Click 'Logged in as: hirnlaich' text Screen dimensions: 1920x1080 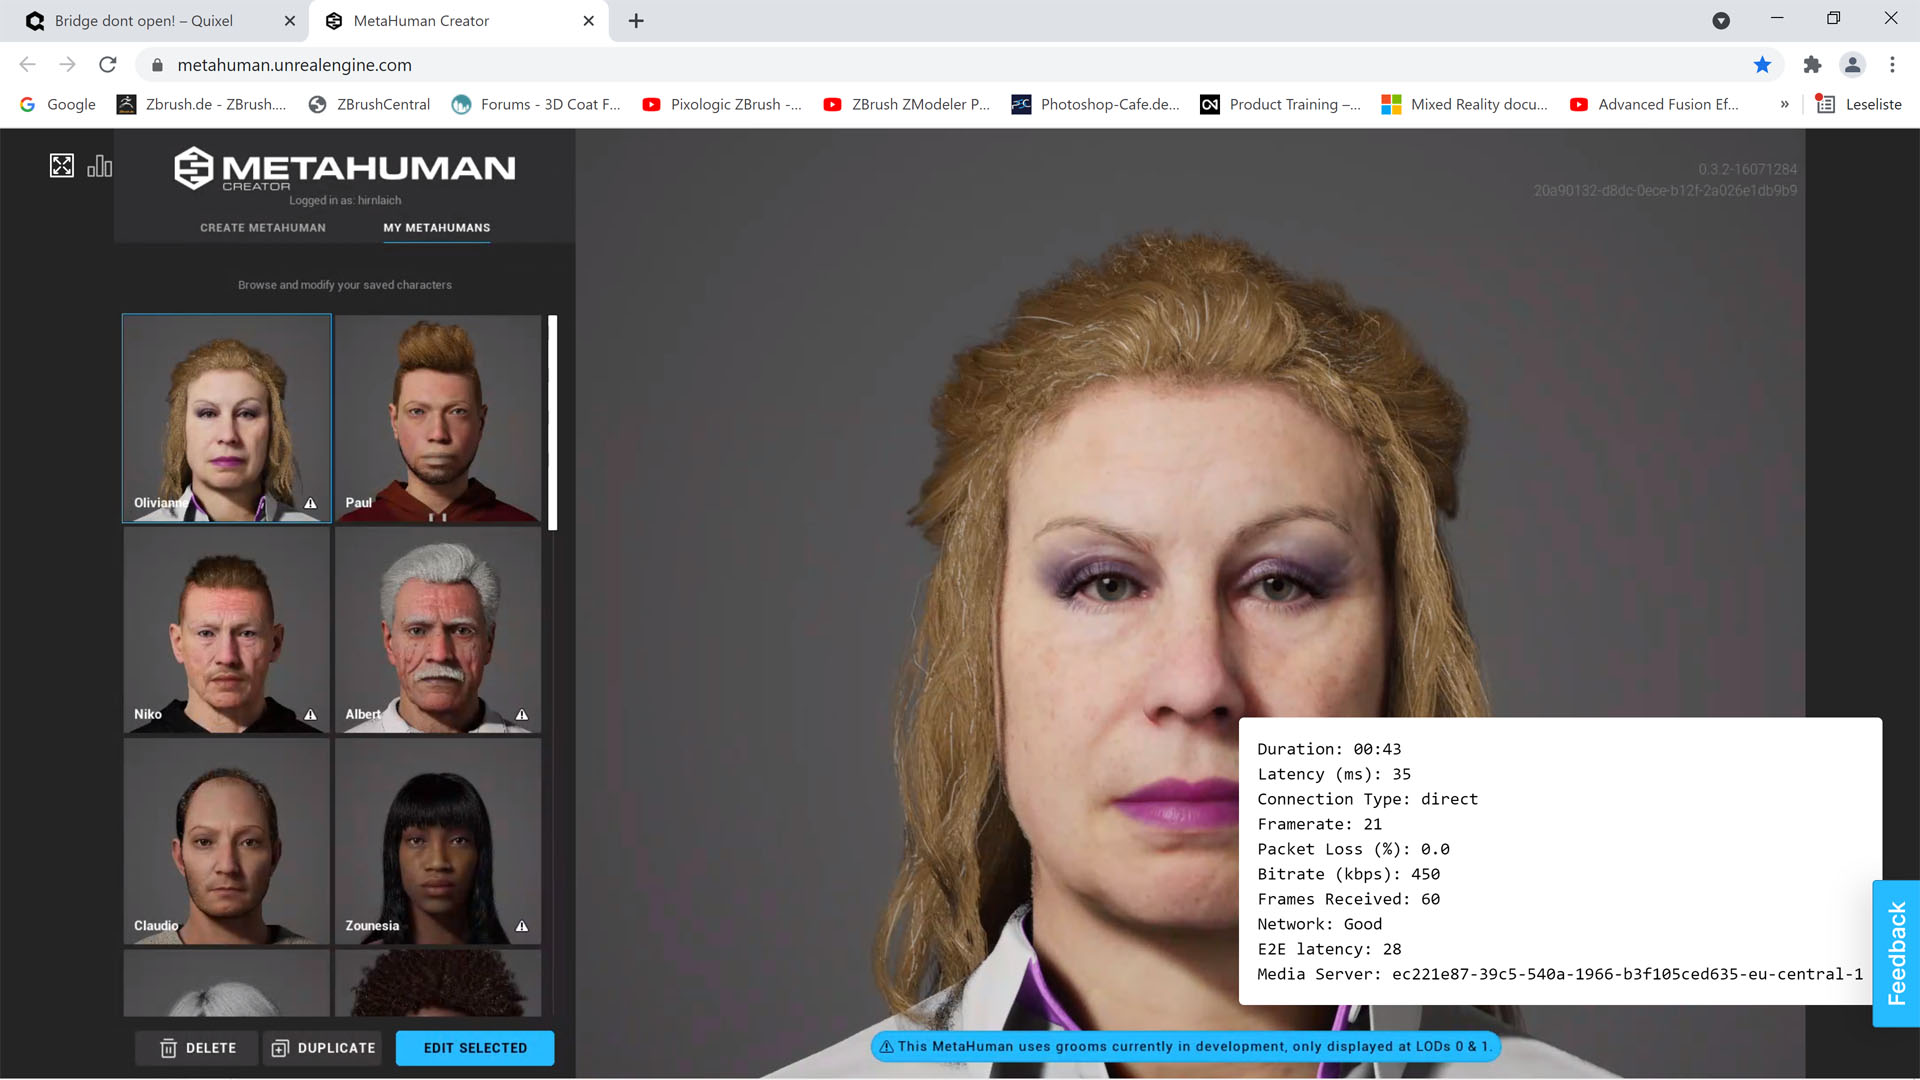345,200
